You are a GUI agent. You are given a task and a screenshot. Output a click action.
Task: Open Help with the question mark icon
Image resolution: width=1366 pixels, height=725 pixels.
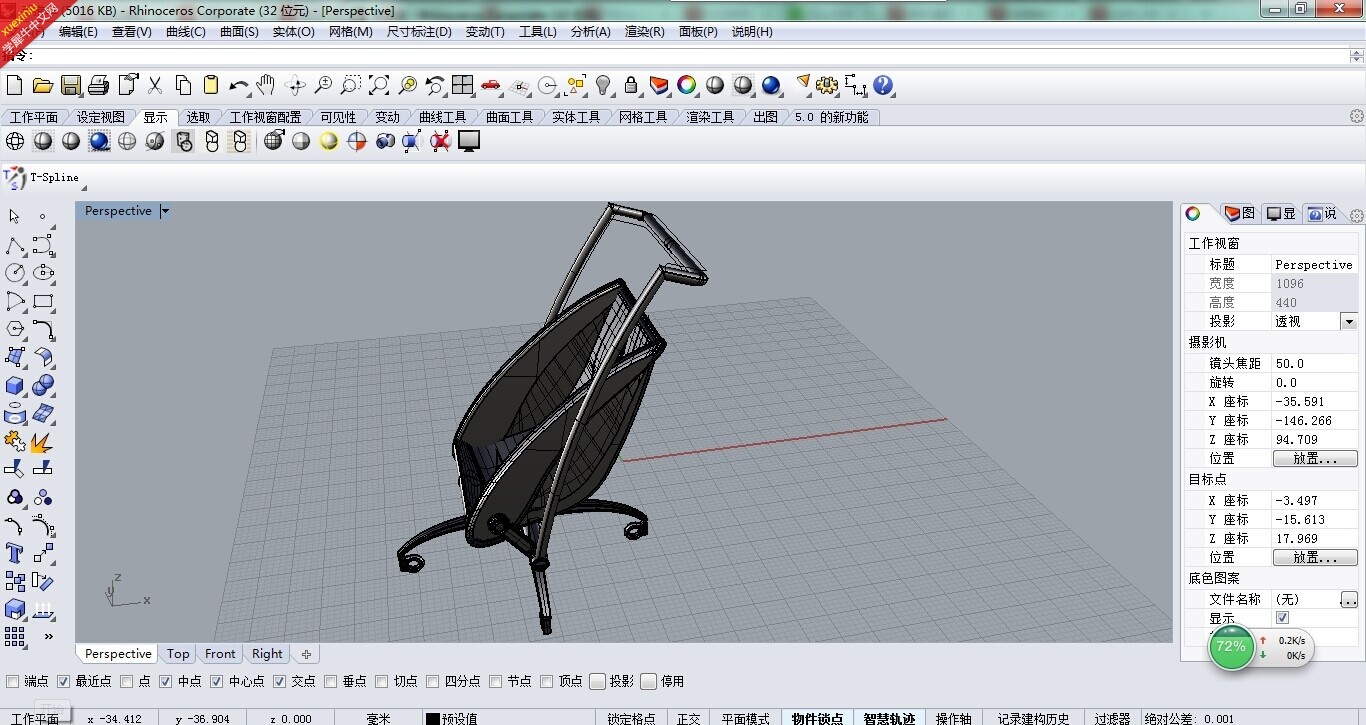pos(883,85)
